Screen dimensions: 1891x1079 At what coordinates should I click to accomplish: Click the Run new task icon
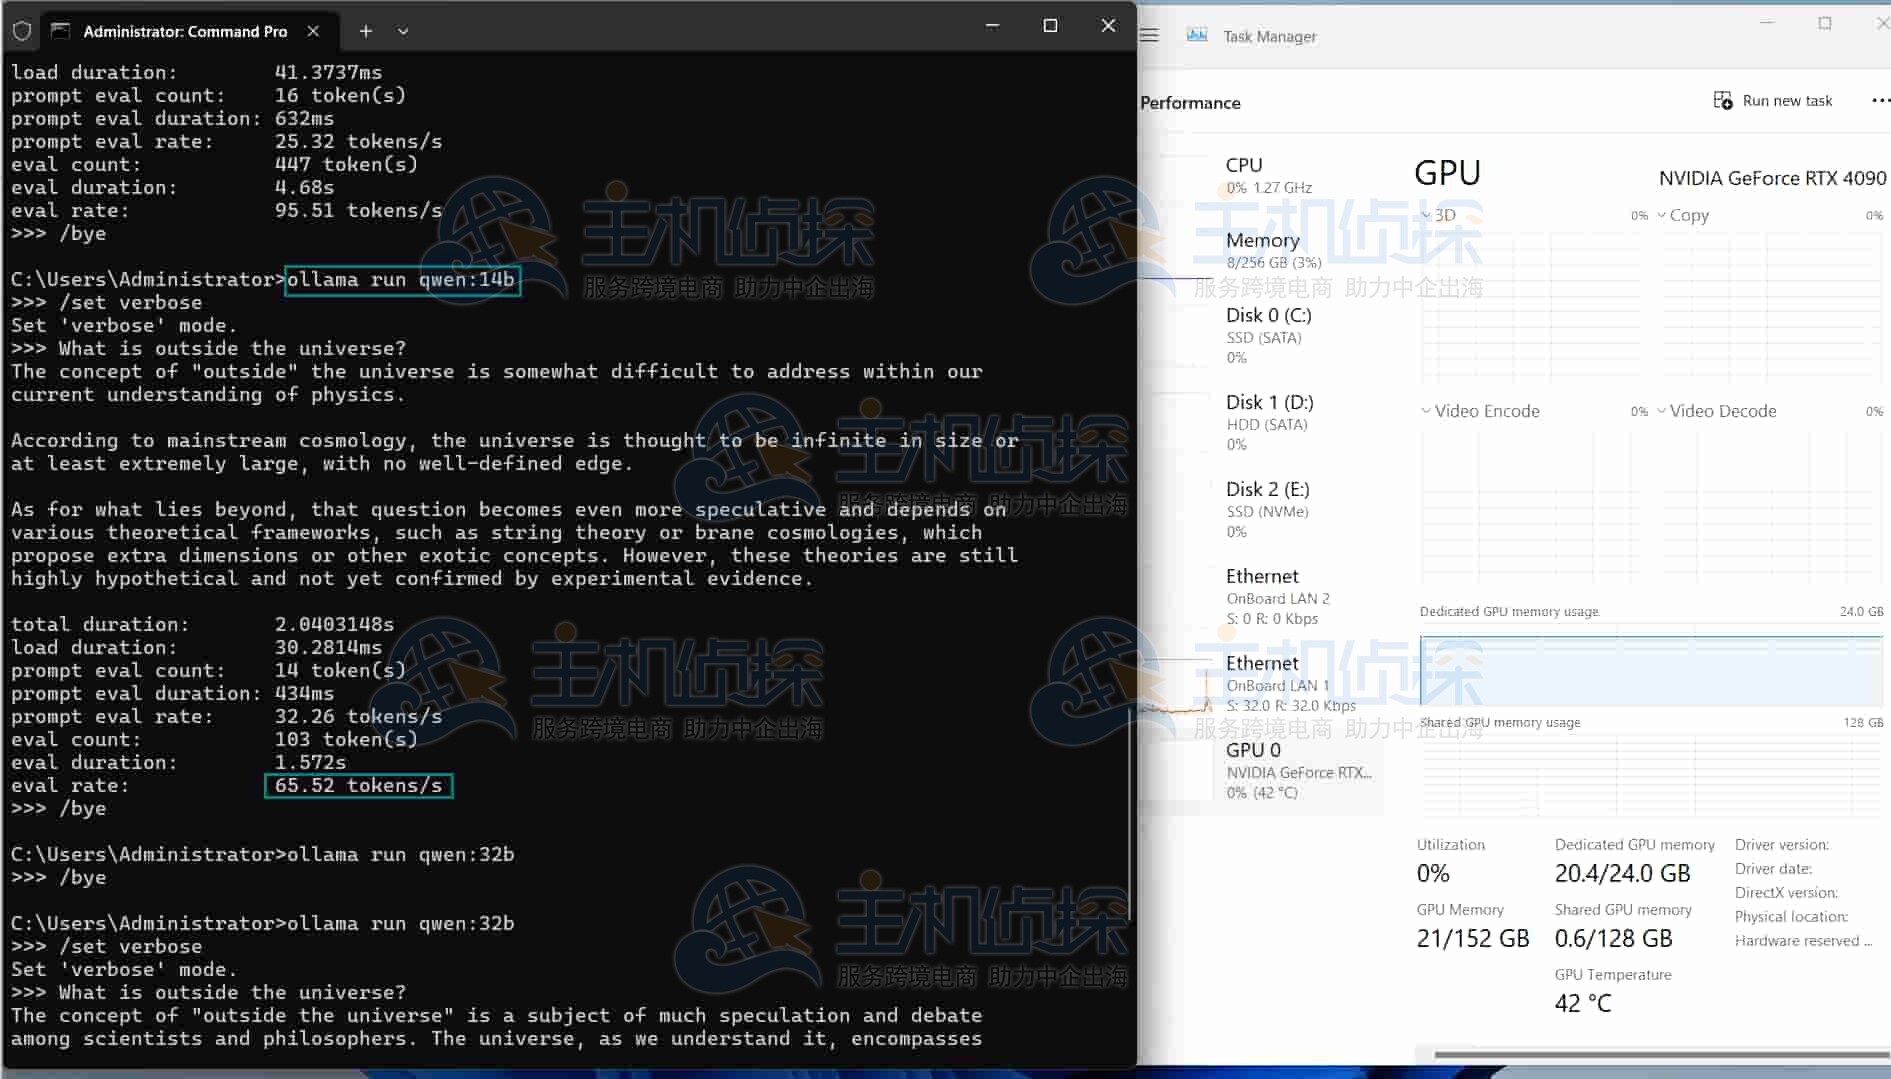click(x=1724, y=100)
